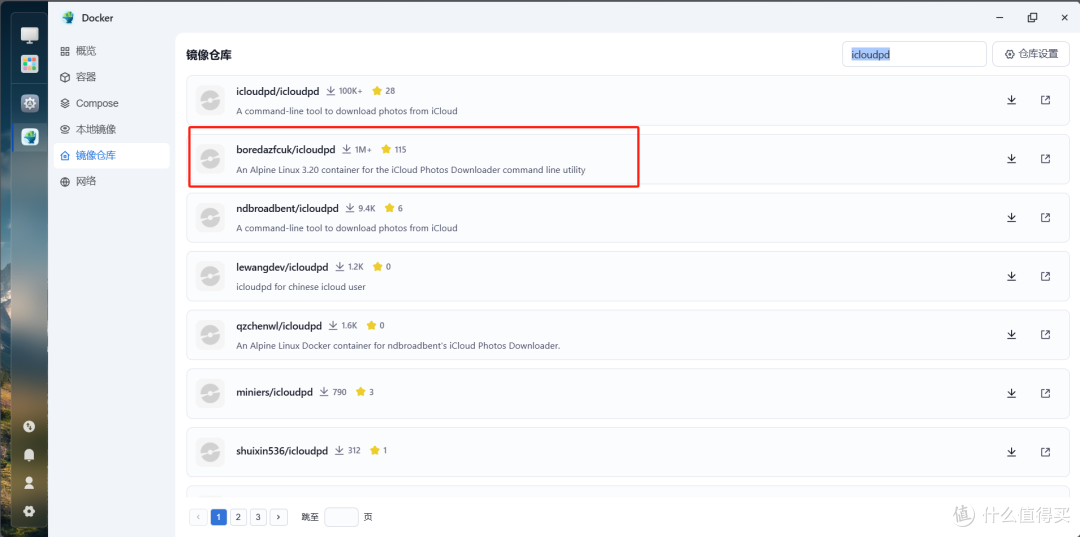Go to page 3 of results
Screen dimensions: 1080x537
tap(258, 517)
